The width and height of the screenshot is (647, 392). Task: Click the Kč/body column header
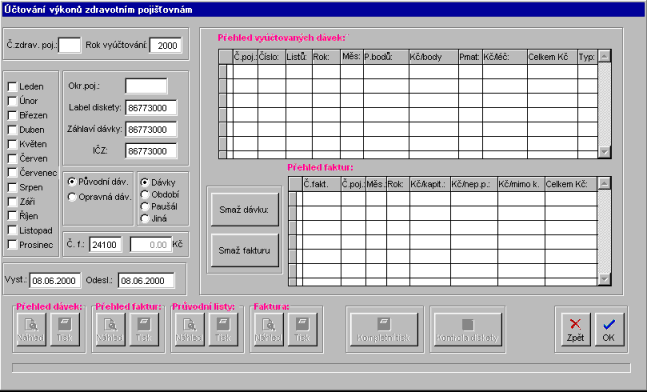pyautogui.click(x=434, y=57)
